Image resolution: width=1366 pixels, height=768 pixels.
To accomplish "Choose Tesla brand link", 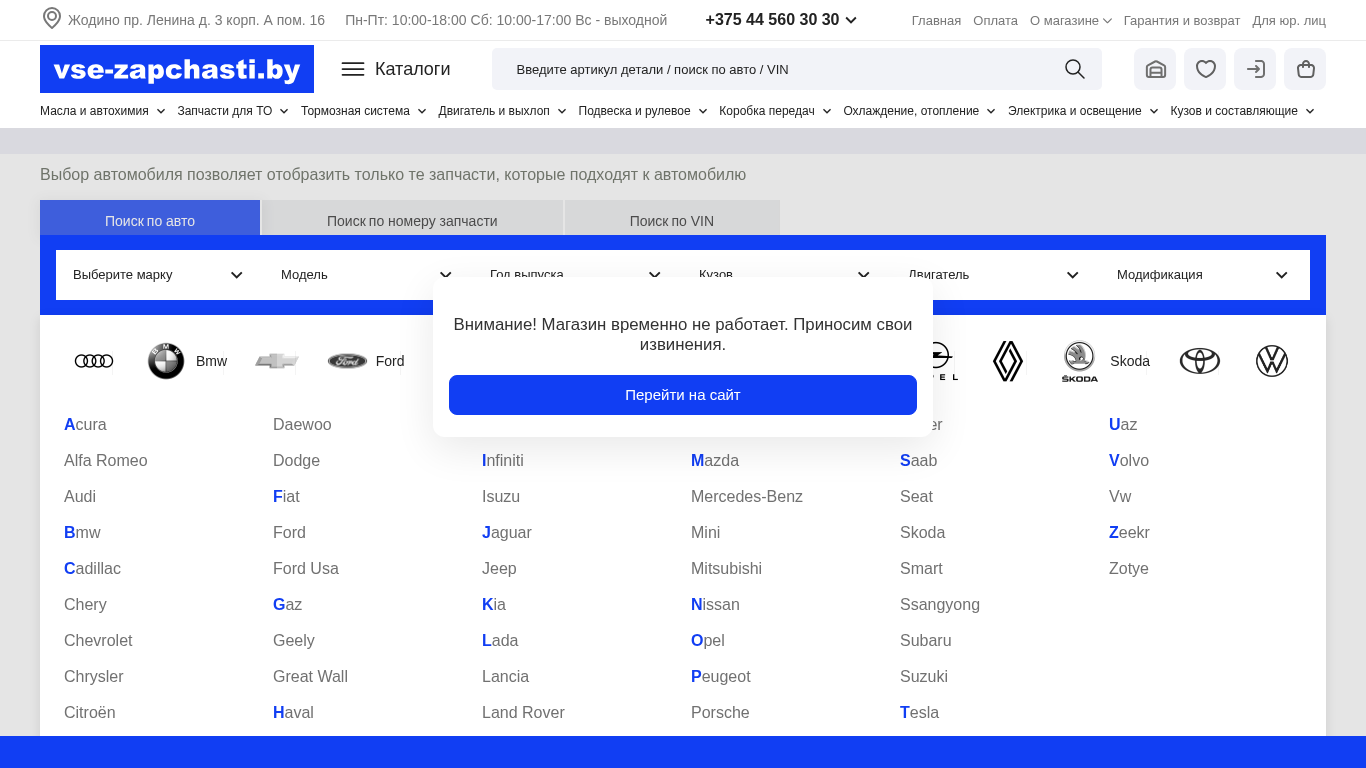I will [x=919, y=713].
